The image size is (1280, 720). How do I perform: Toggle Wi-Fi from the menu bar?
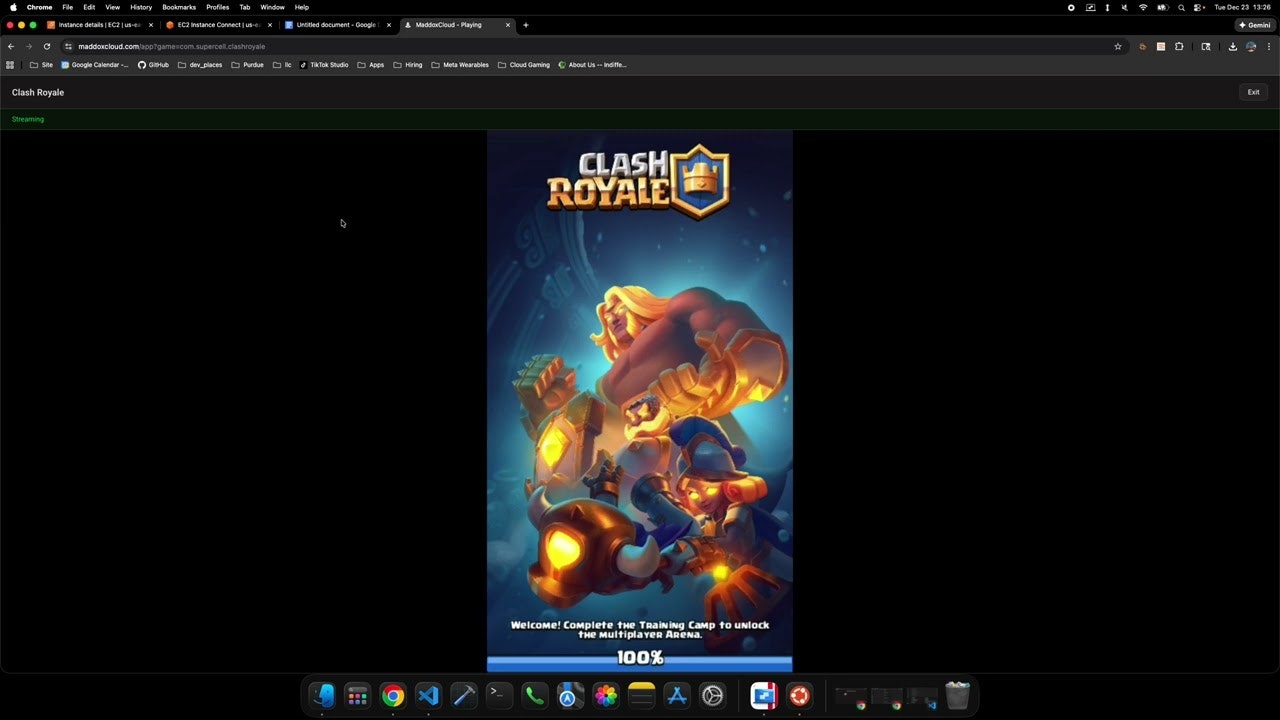pyautogui.click(x=1143, y=7)
